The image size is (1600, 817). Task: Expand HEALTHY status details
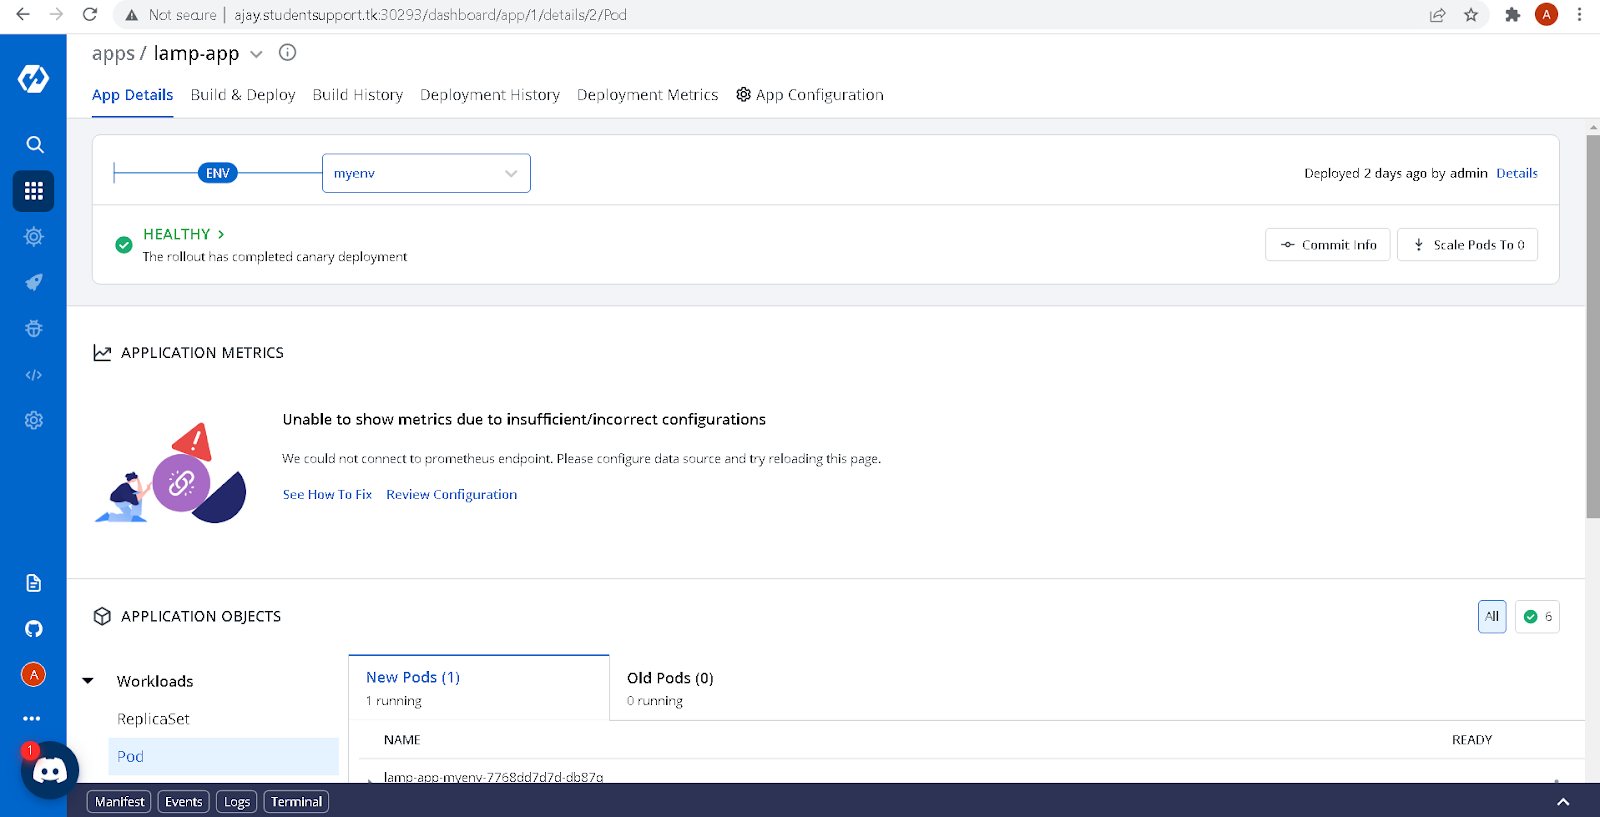click(184, 234)
